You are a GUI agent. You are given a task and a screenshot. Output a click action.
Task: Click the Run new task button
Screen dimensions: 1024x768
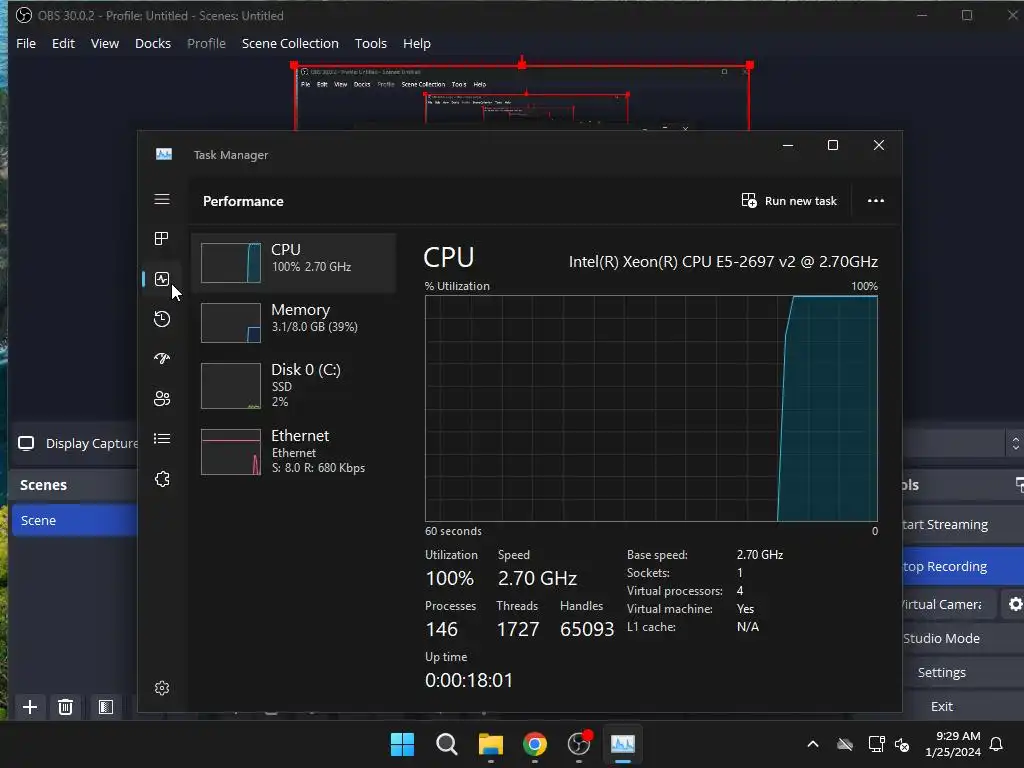789,200
